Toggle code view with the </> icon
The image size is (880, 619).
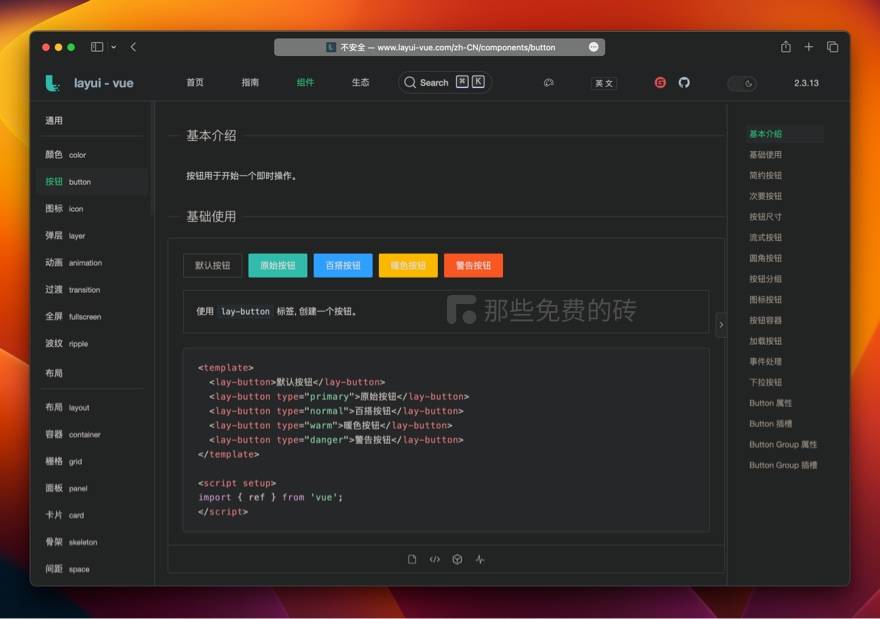pyautogui.click(x=434, y=559)
